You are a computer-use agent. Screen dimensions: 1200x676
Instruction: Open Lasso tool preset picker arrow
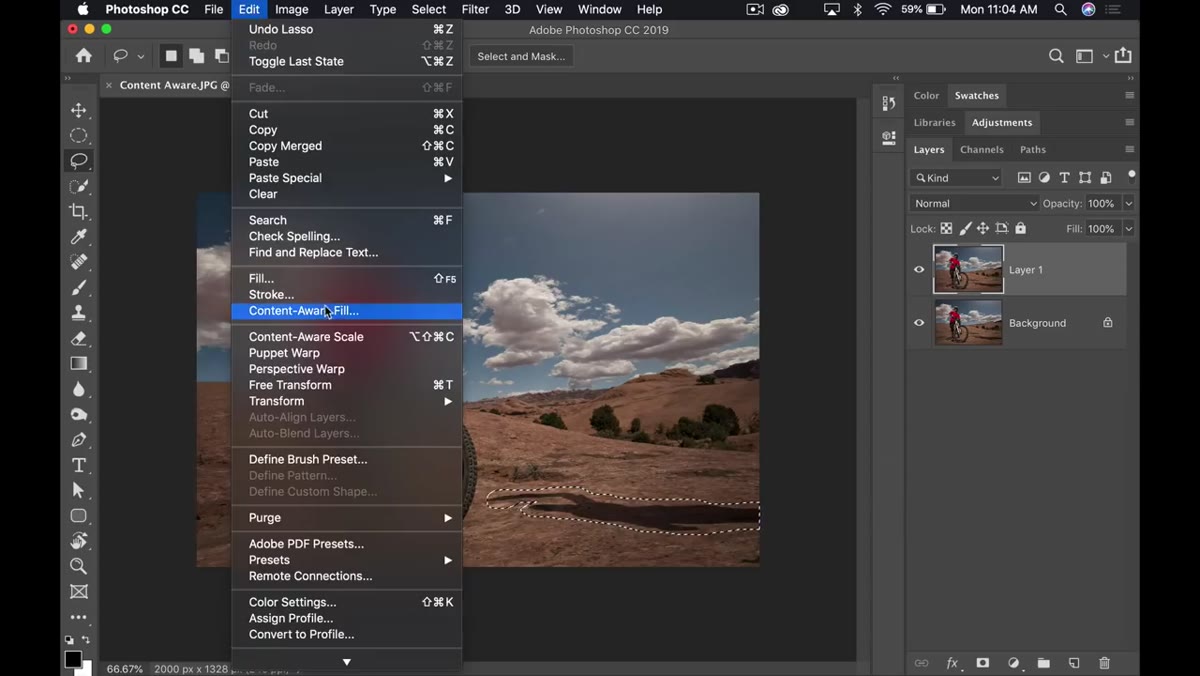(141, 57)
